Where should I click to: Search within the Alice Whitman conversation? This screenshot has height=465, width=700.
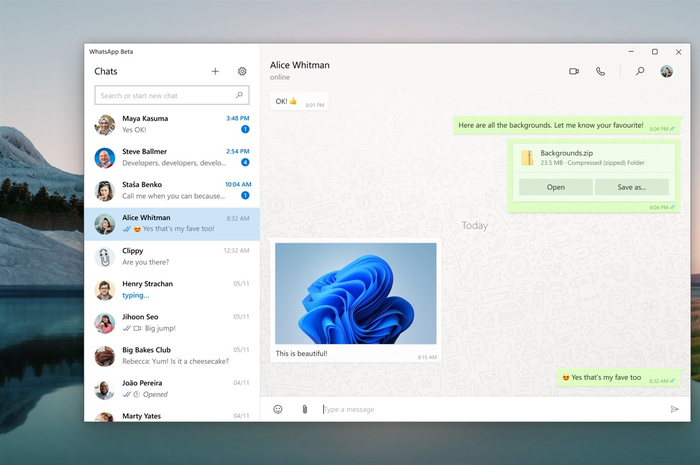[x=640, y=71]
